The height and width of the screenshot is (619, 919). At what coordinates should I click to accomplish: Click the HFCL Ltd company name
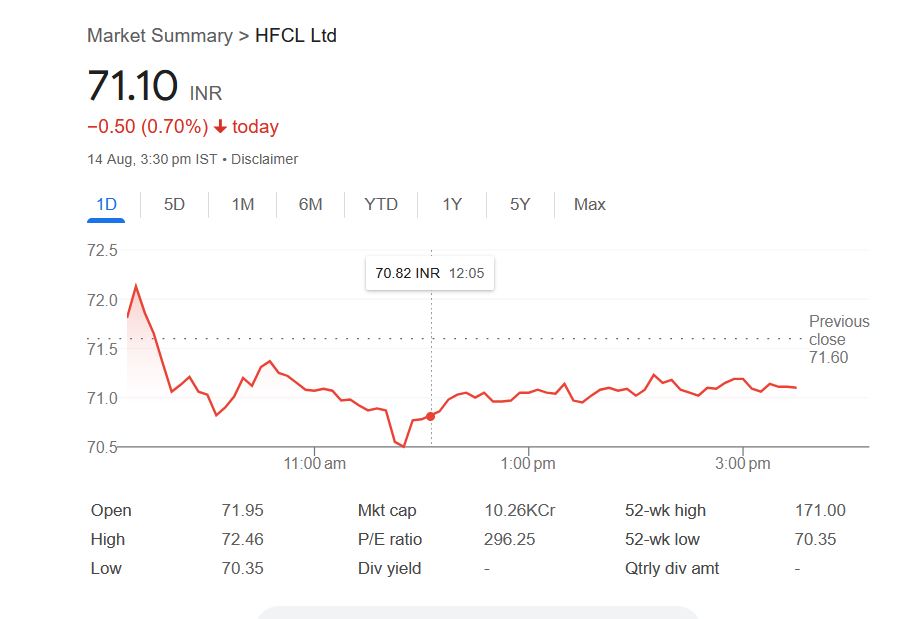296,36
